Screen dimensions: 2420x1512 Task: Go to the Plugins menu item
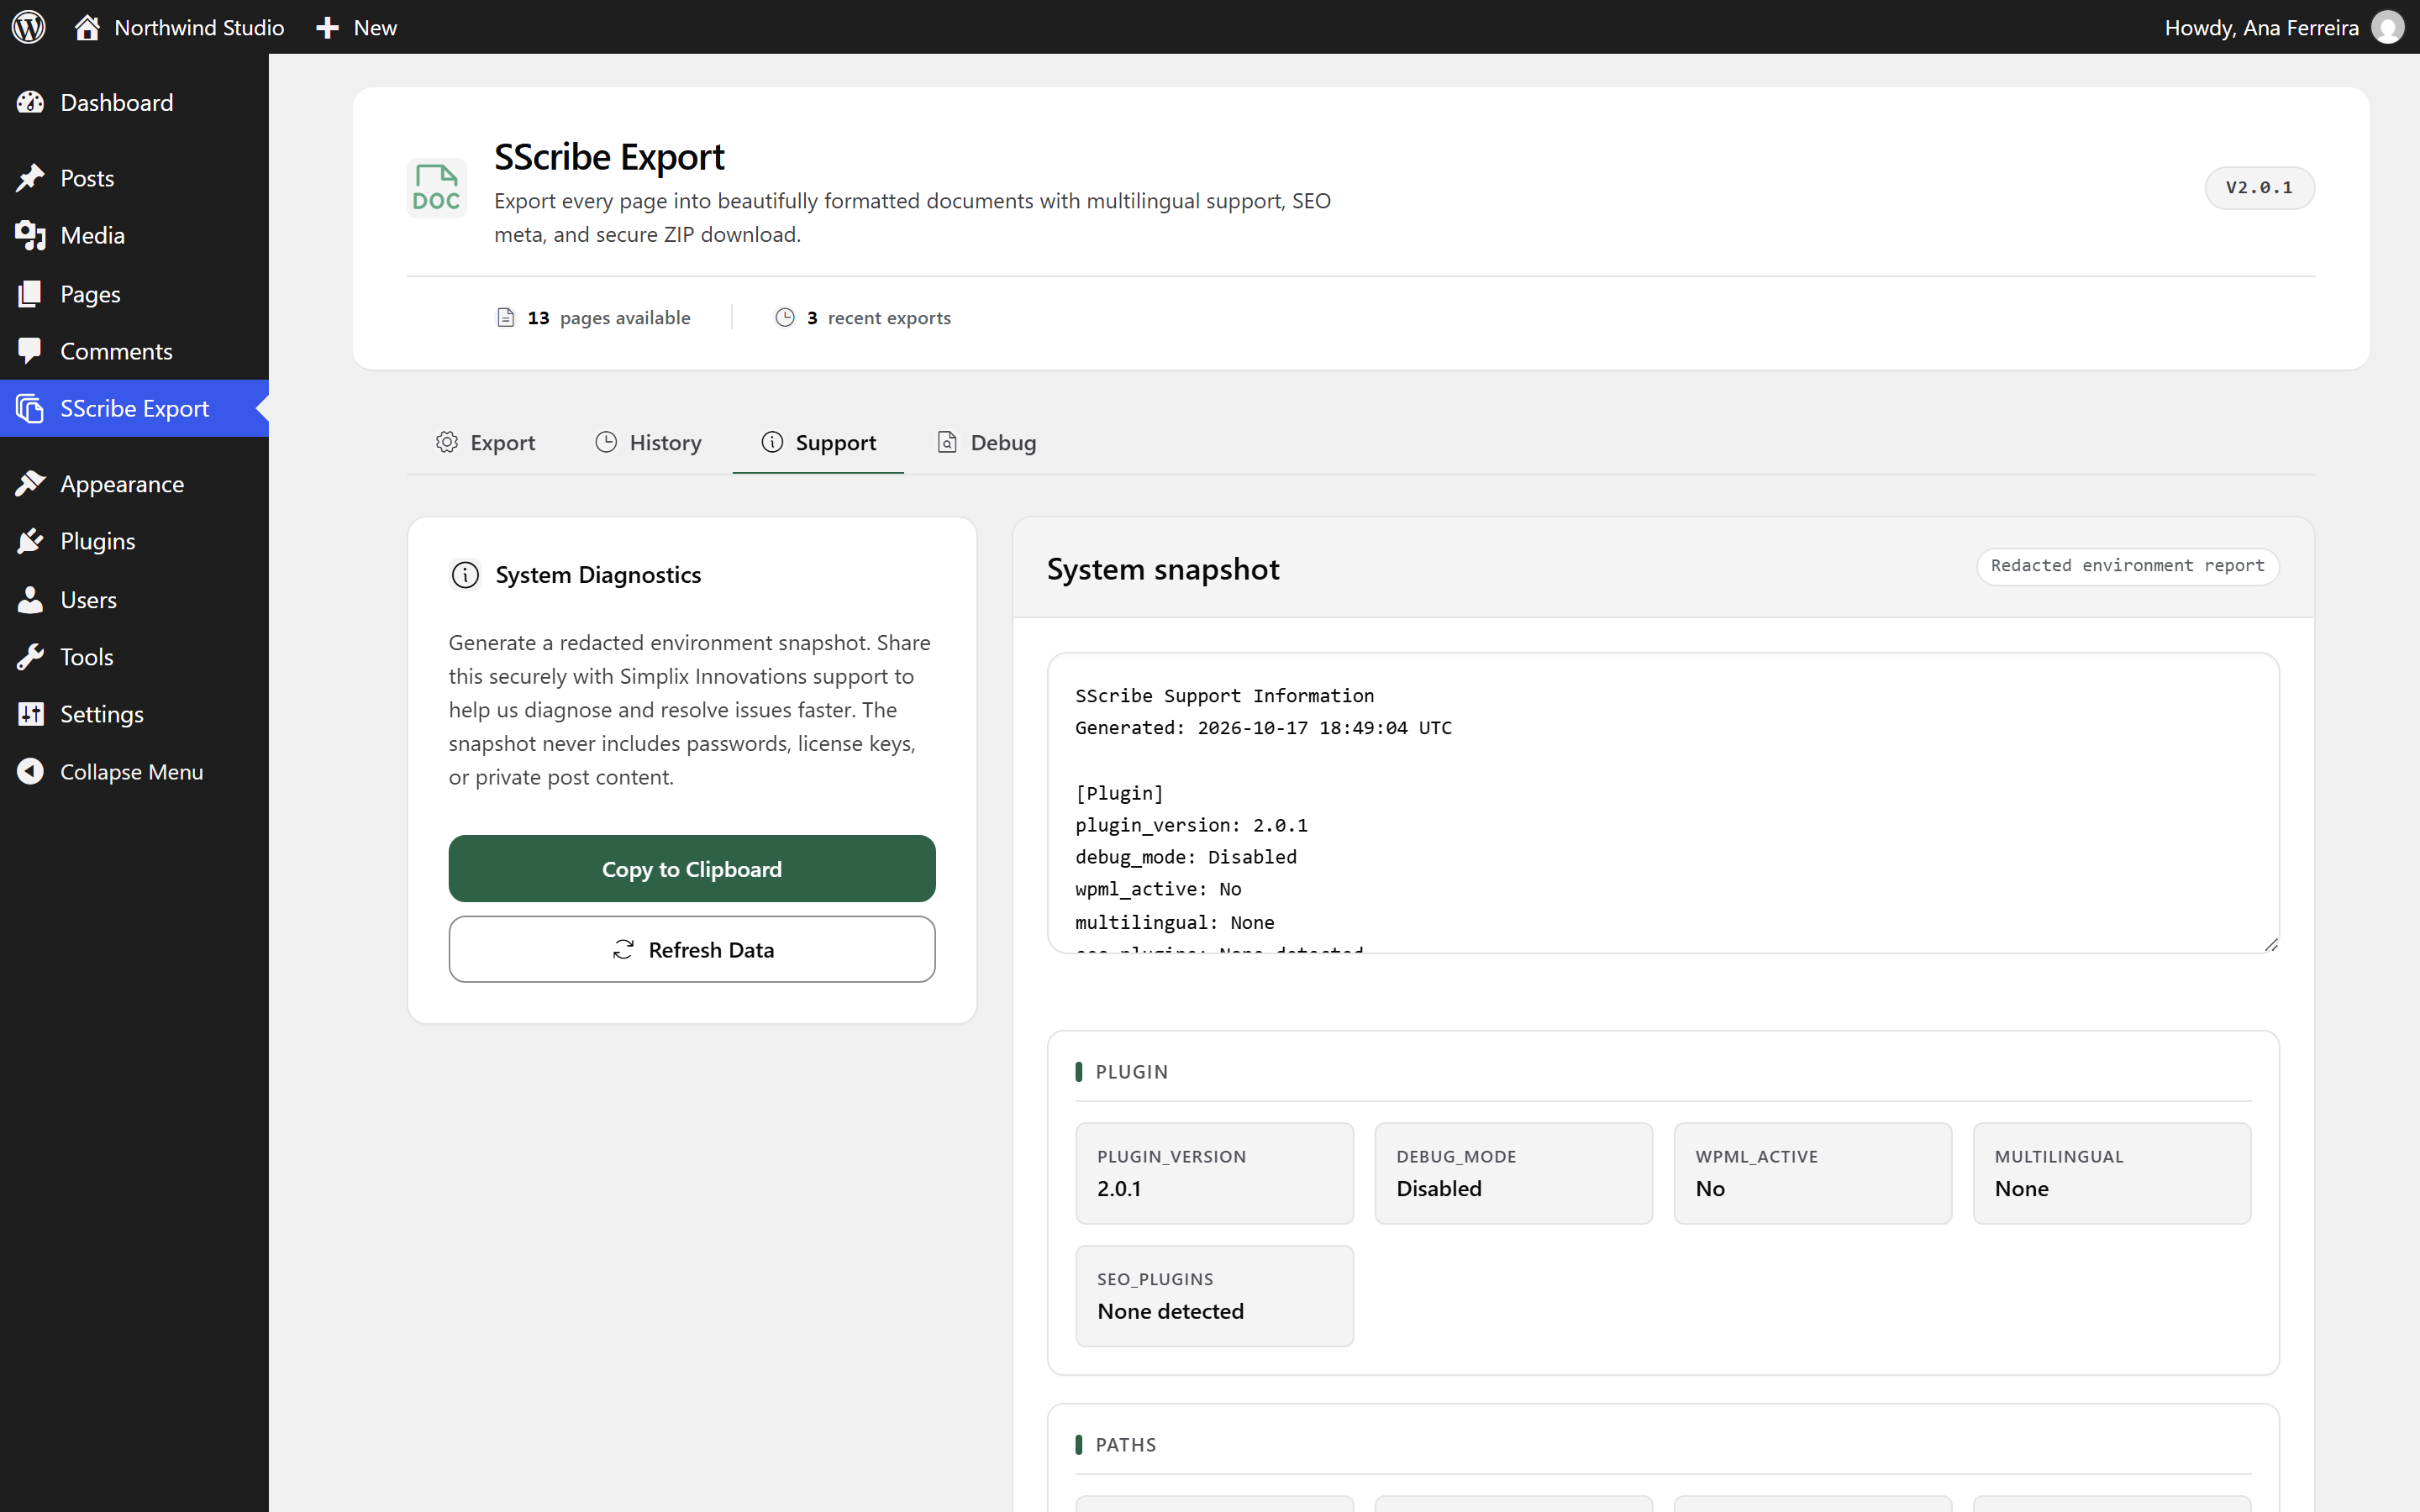coord(134,541)
